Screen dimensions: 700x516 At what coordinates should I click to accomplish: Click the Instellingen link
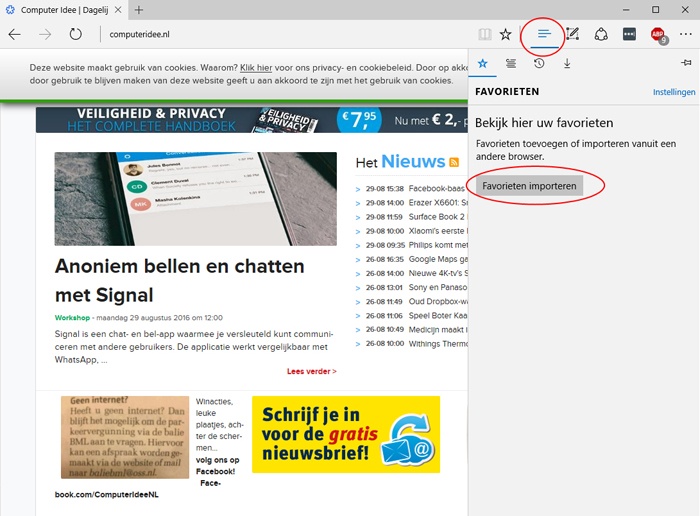[x=674, y=92]
